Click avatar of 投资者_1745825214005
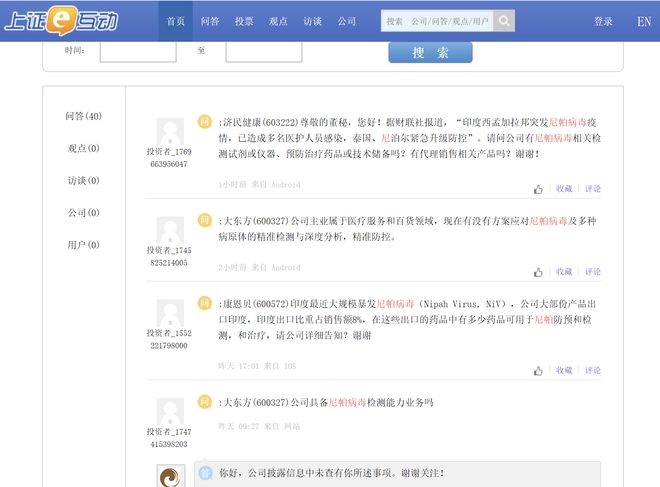The image size is (660, 487). coord(170,230)
